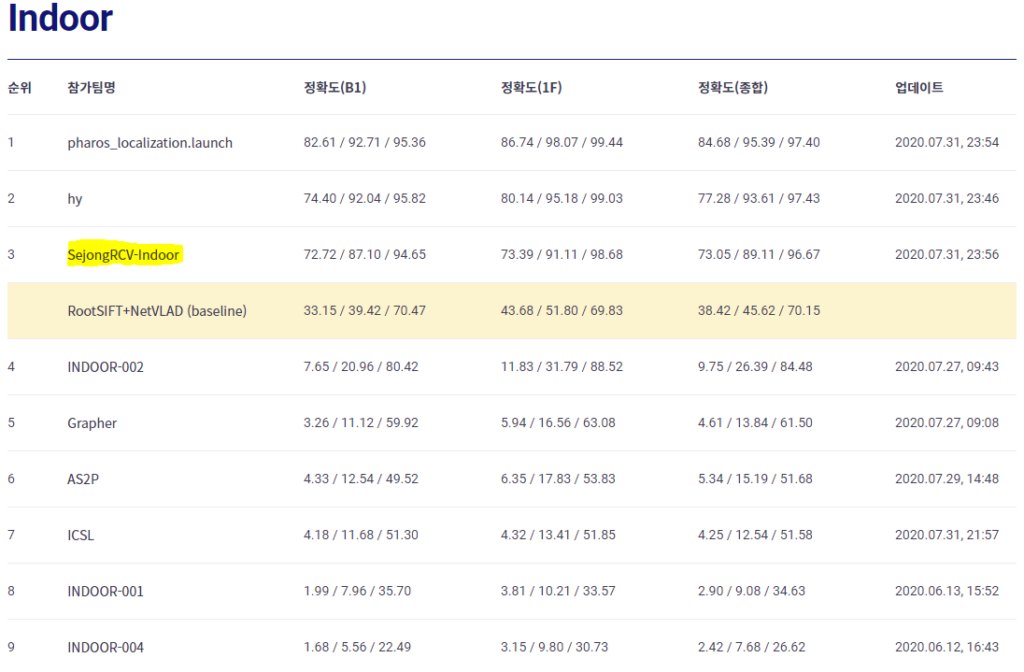Select the 정확도(종합) column header

[732, 88]
